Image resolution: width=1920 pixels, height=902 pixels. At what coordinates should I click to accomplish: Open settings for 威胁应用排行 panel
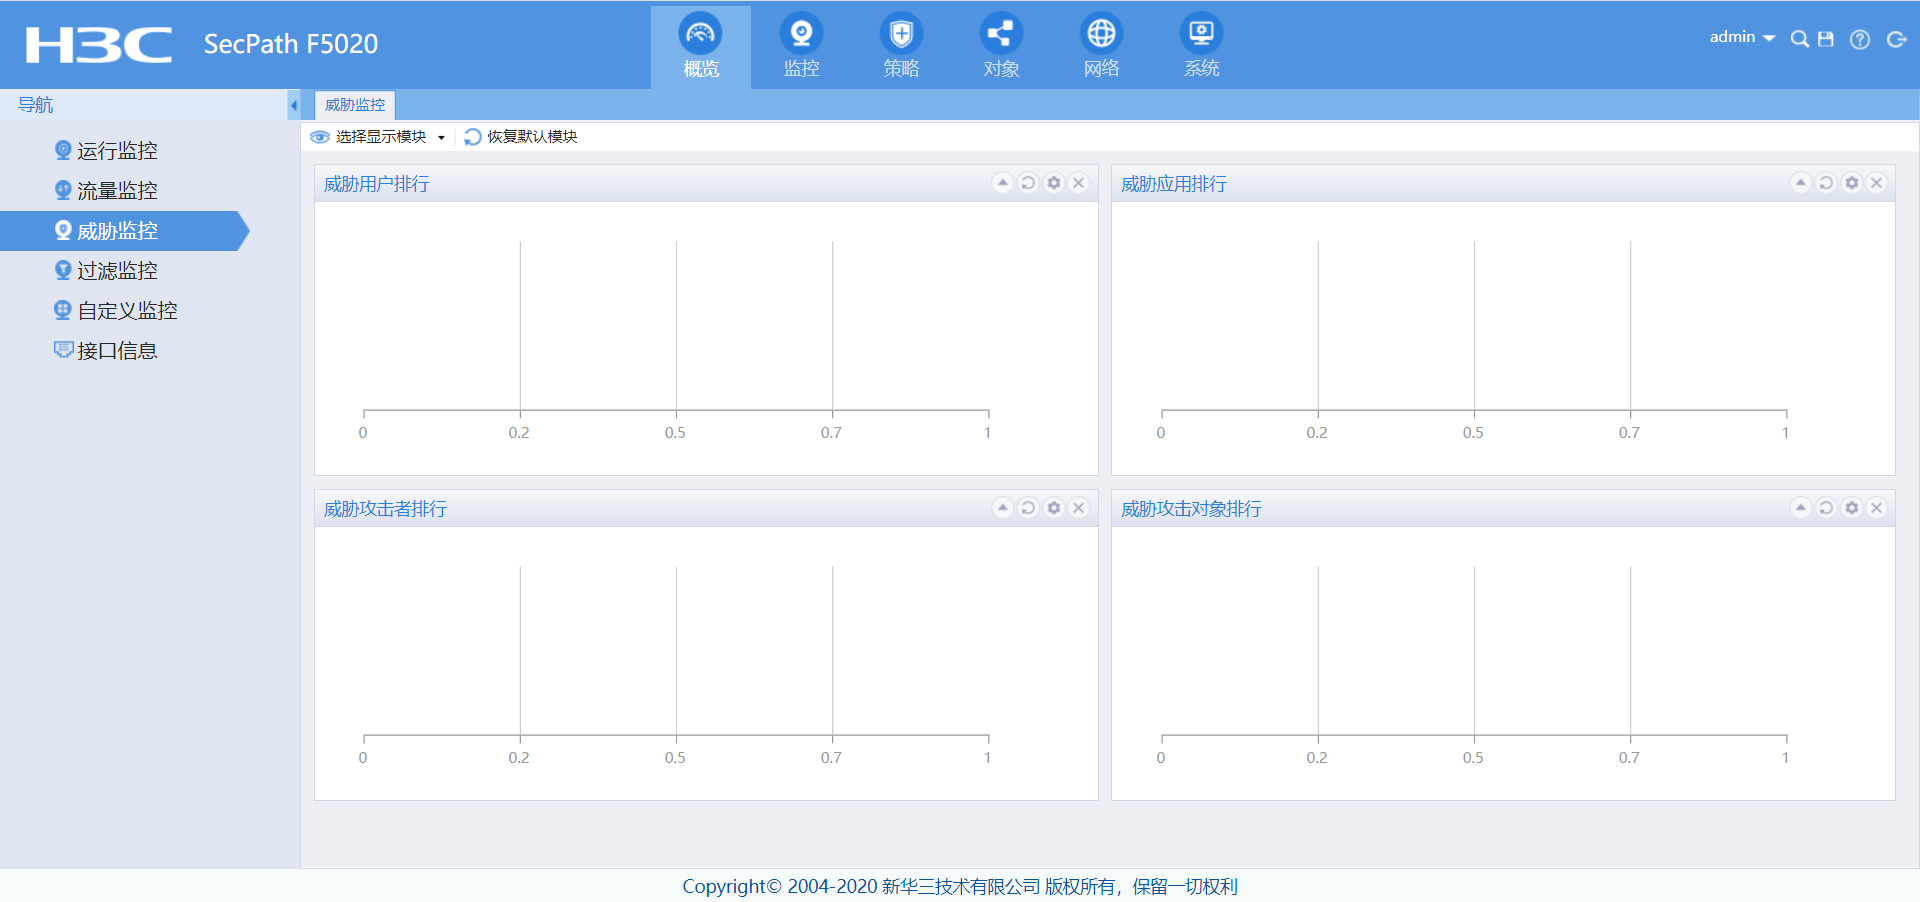pos(1852,183)
